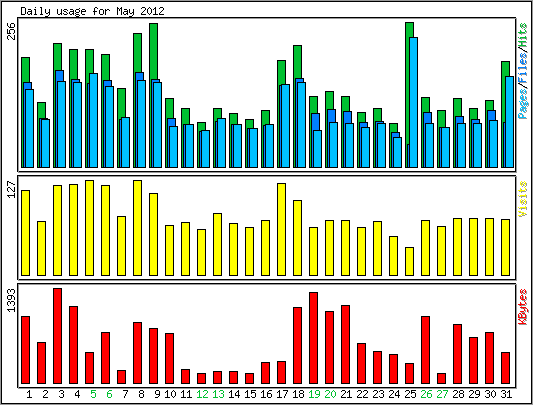Click the Pages/Files/Hits legend label
Viewport: 533px width, 405px height.
[x=523, y=70]
